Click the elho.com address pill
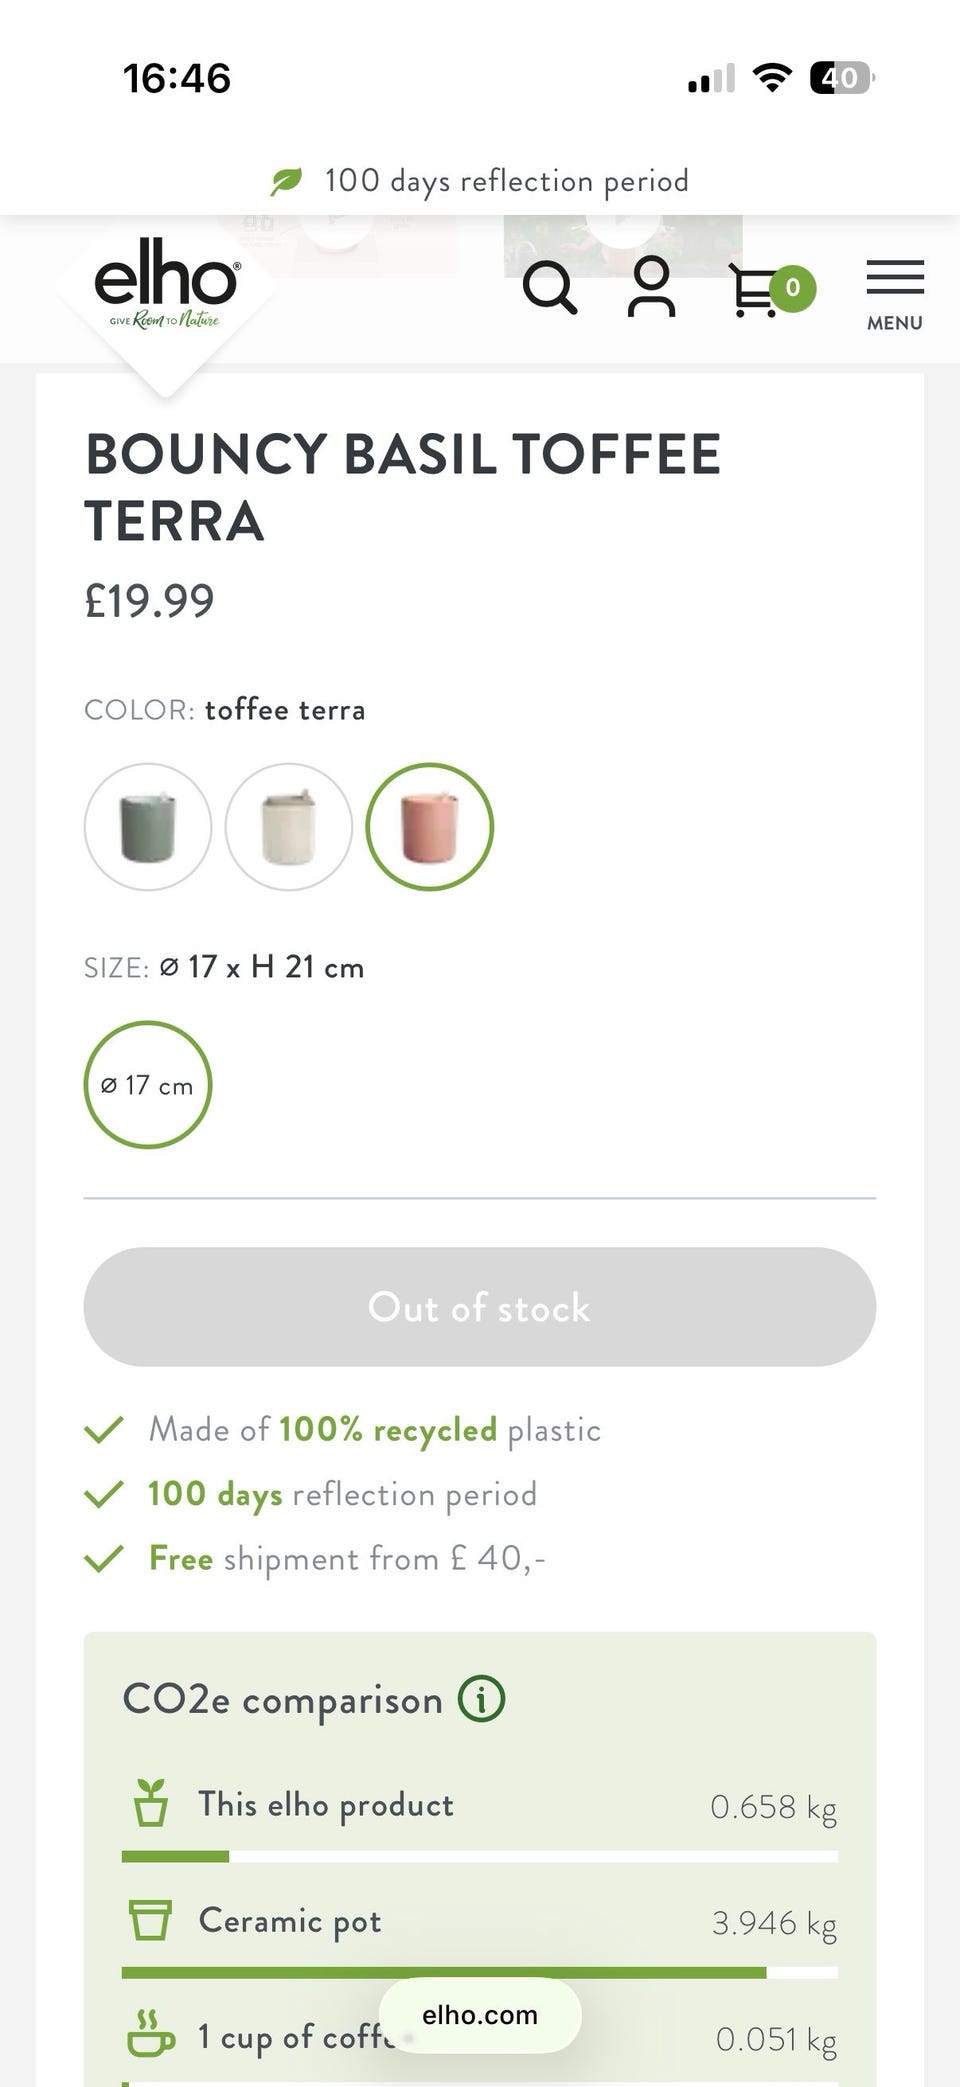Viewport: 960px width, 2087px height. click(x=480, y=2015)
